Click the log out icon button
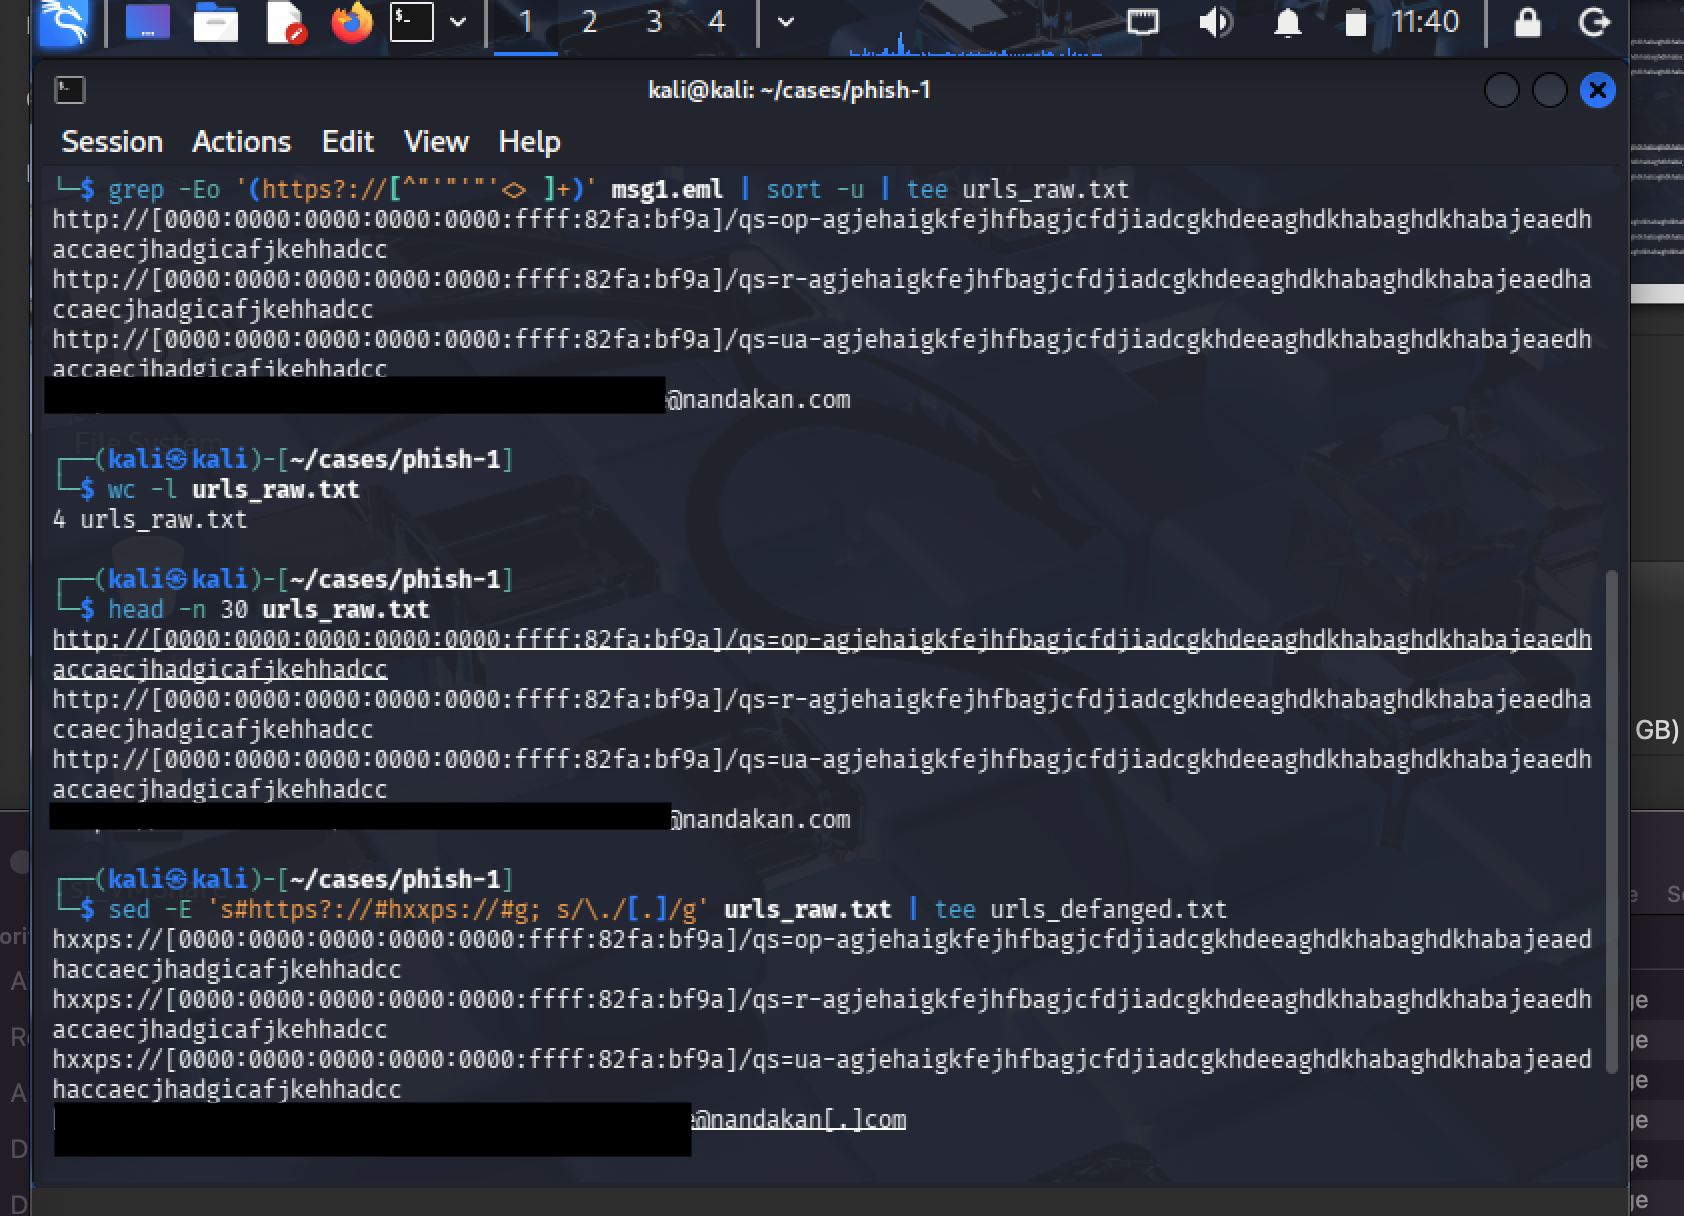This screenshot has width=1684, height=1216. pos(1594,22)
